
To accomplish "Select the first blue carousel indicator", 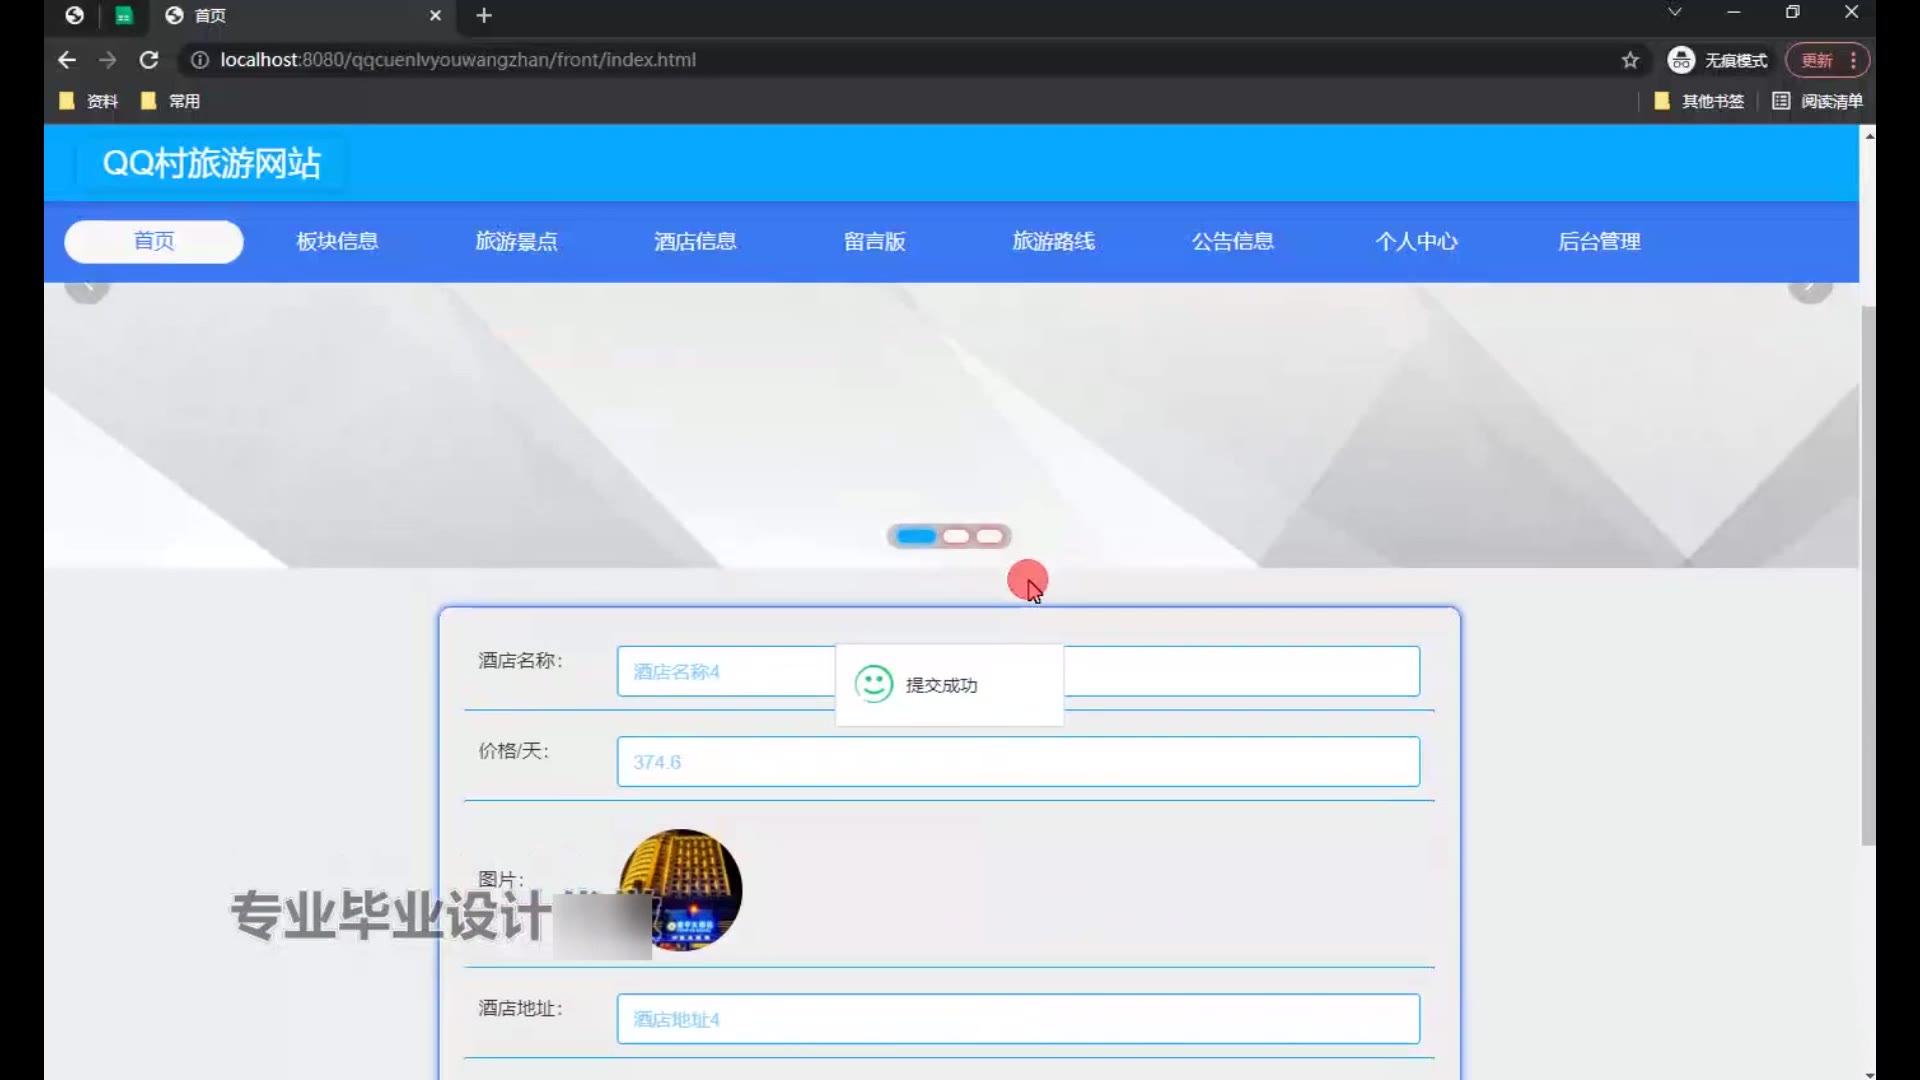I will (x=916, y=537).
